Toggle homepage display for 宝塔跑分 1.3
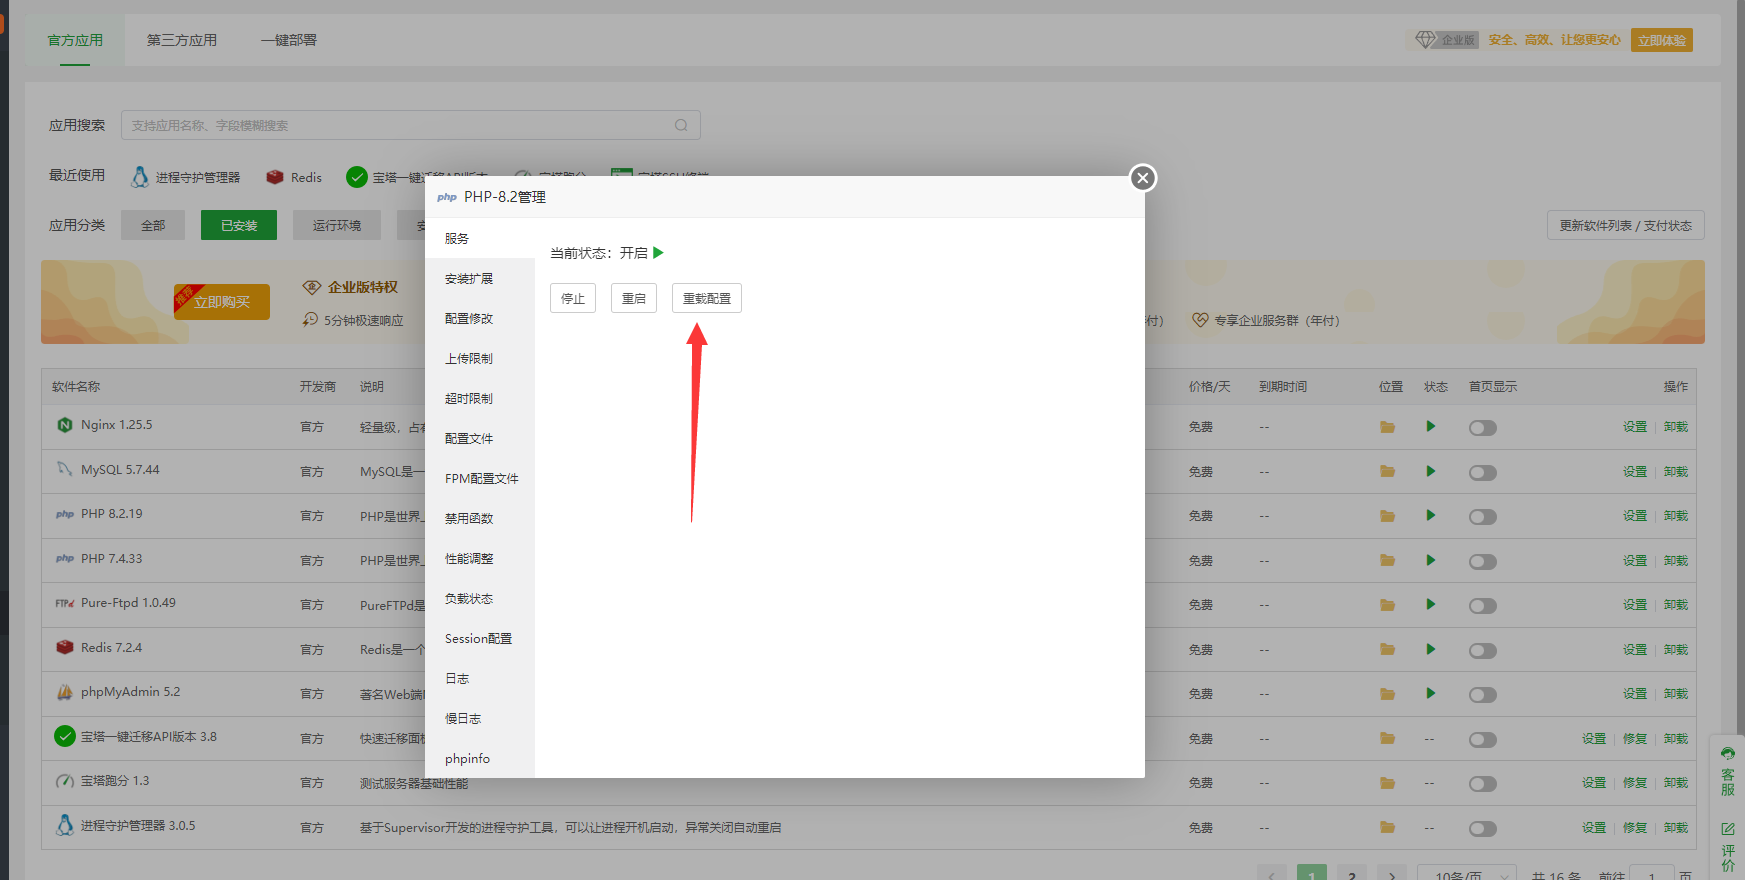 pyautogui.click(x=1483, y=784)
